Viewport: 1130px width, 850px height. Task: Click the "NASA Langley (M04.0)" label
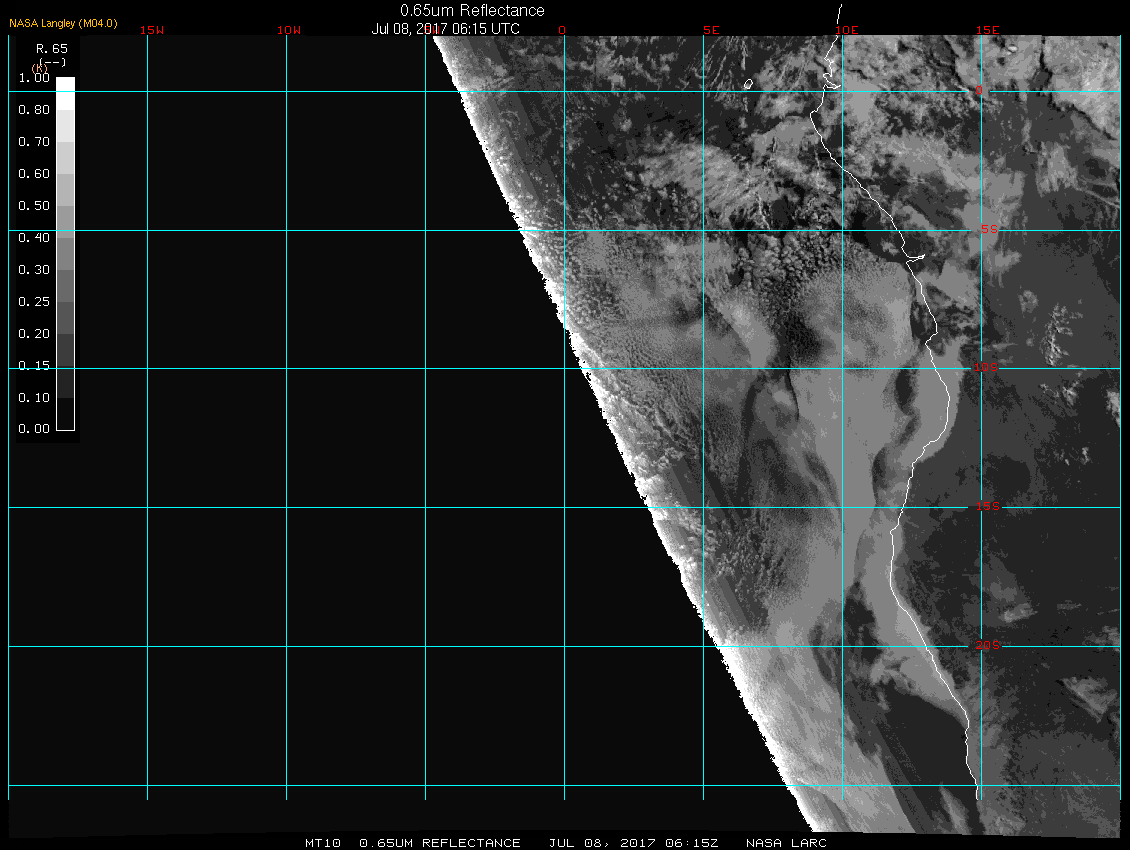[63, 23]
